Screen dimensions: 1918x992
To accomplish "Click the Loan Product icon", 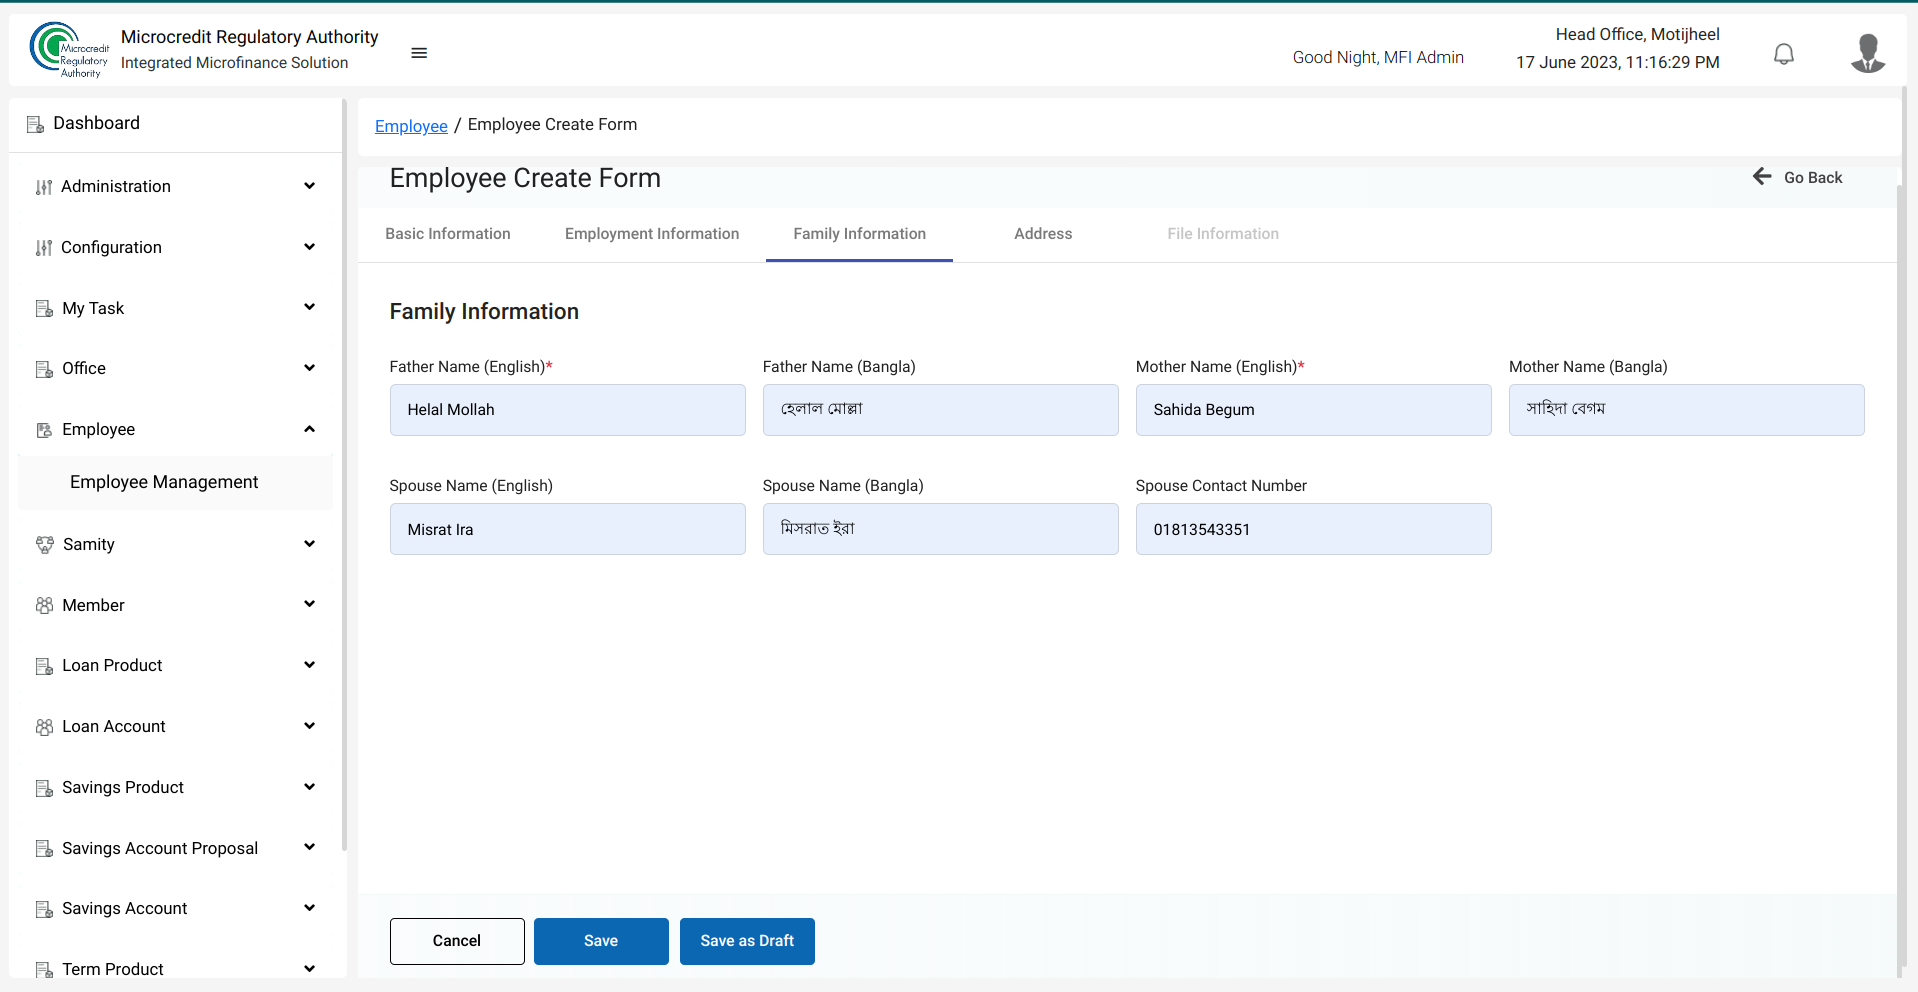I will (44, 666).
